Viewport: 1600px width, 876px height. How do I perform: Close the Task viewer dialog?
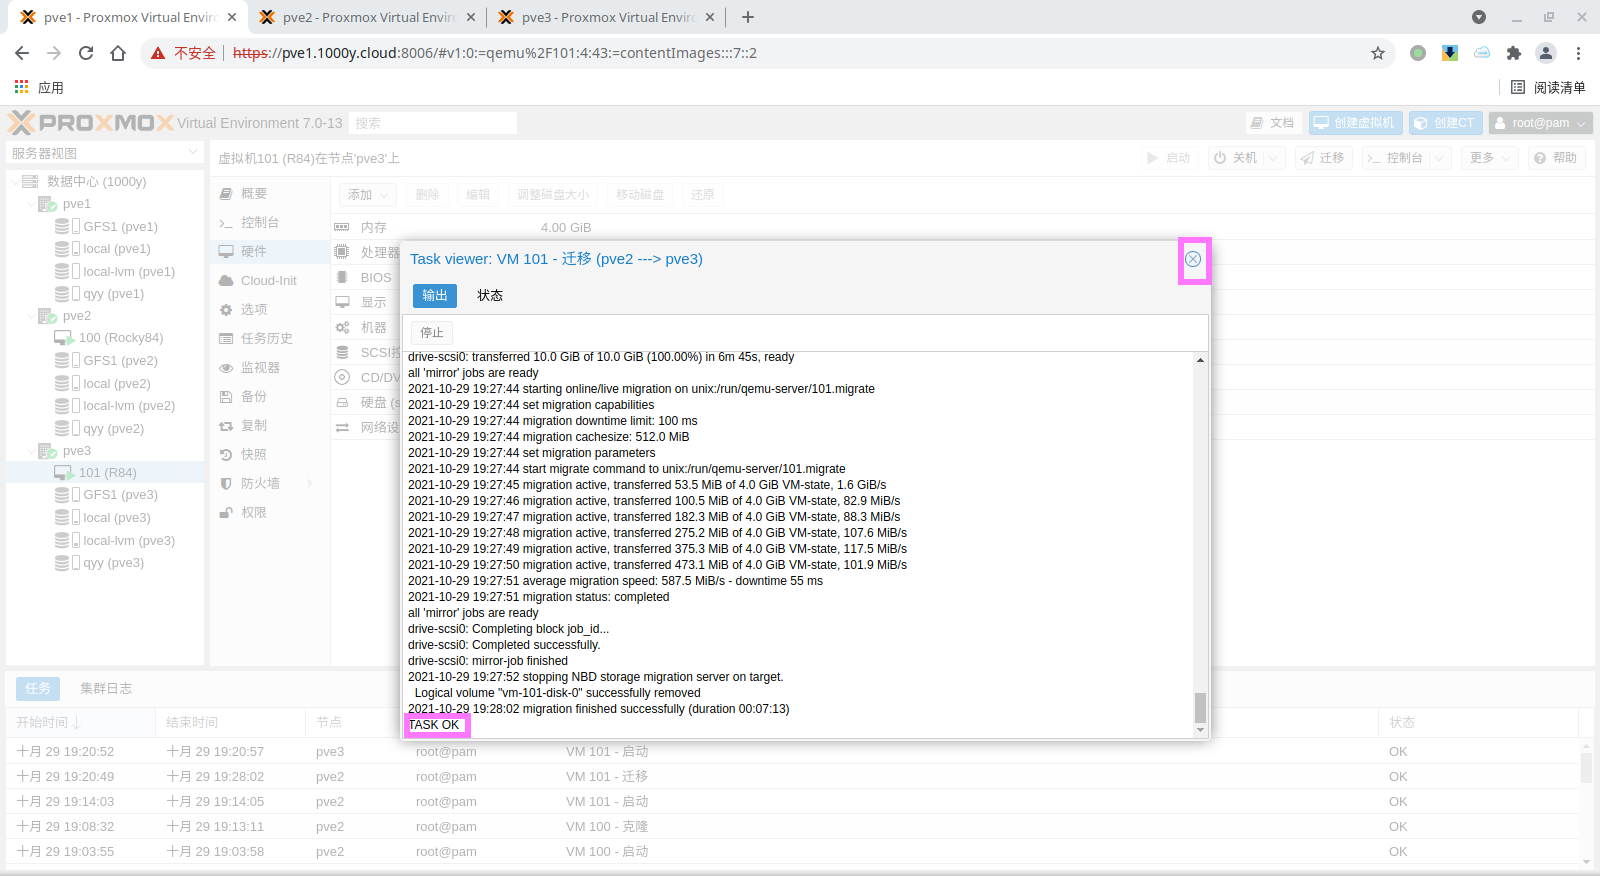(x=1193, y=259)
